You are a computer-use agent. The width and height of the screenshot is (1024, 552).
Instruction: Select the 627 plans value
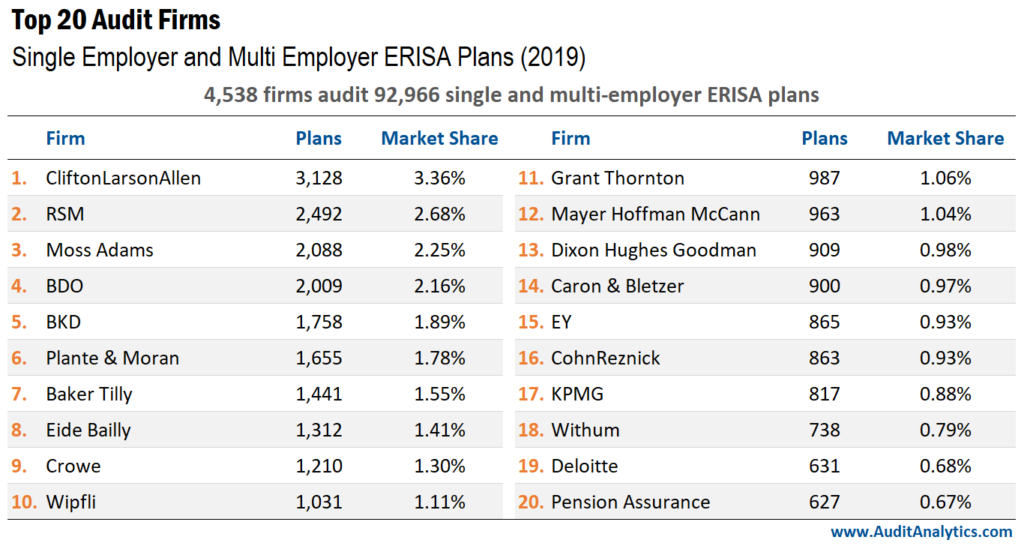pyautogui.click(x=824, y=502)
